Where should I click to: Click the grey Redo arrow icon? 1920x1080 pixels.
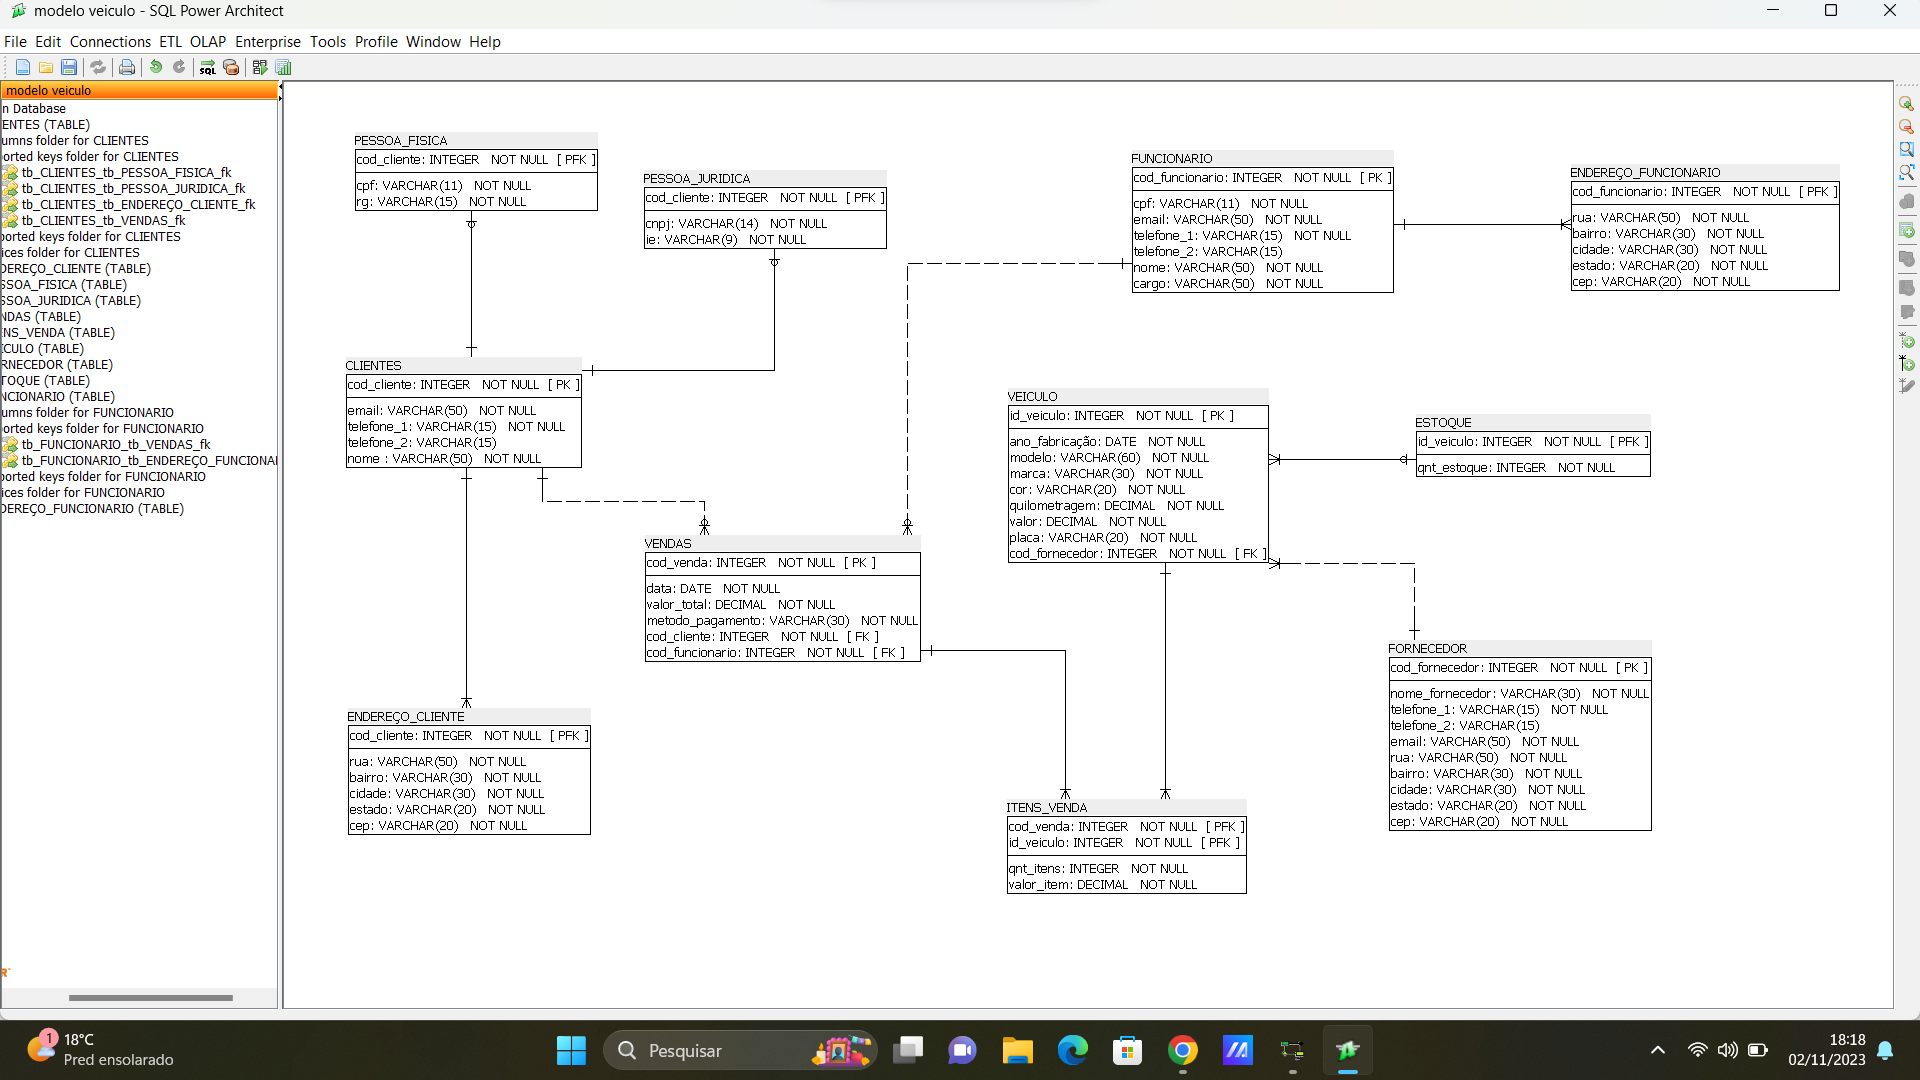[179, 67]
